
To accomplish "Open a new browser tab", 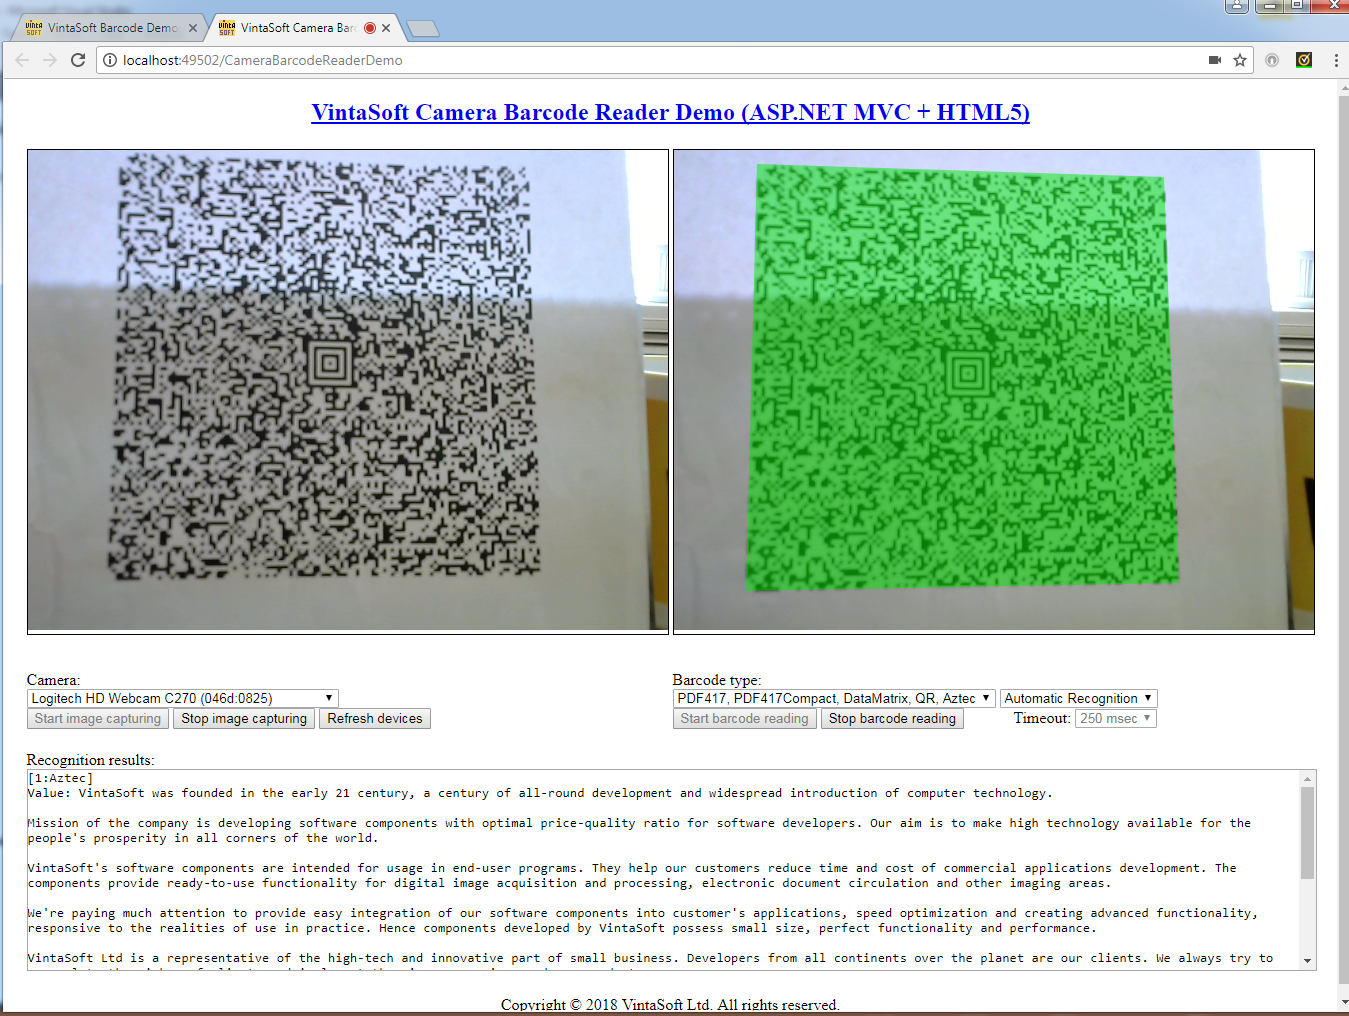I will click(423, 29).
